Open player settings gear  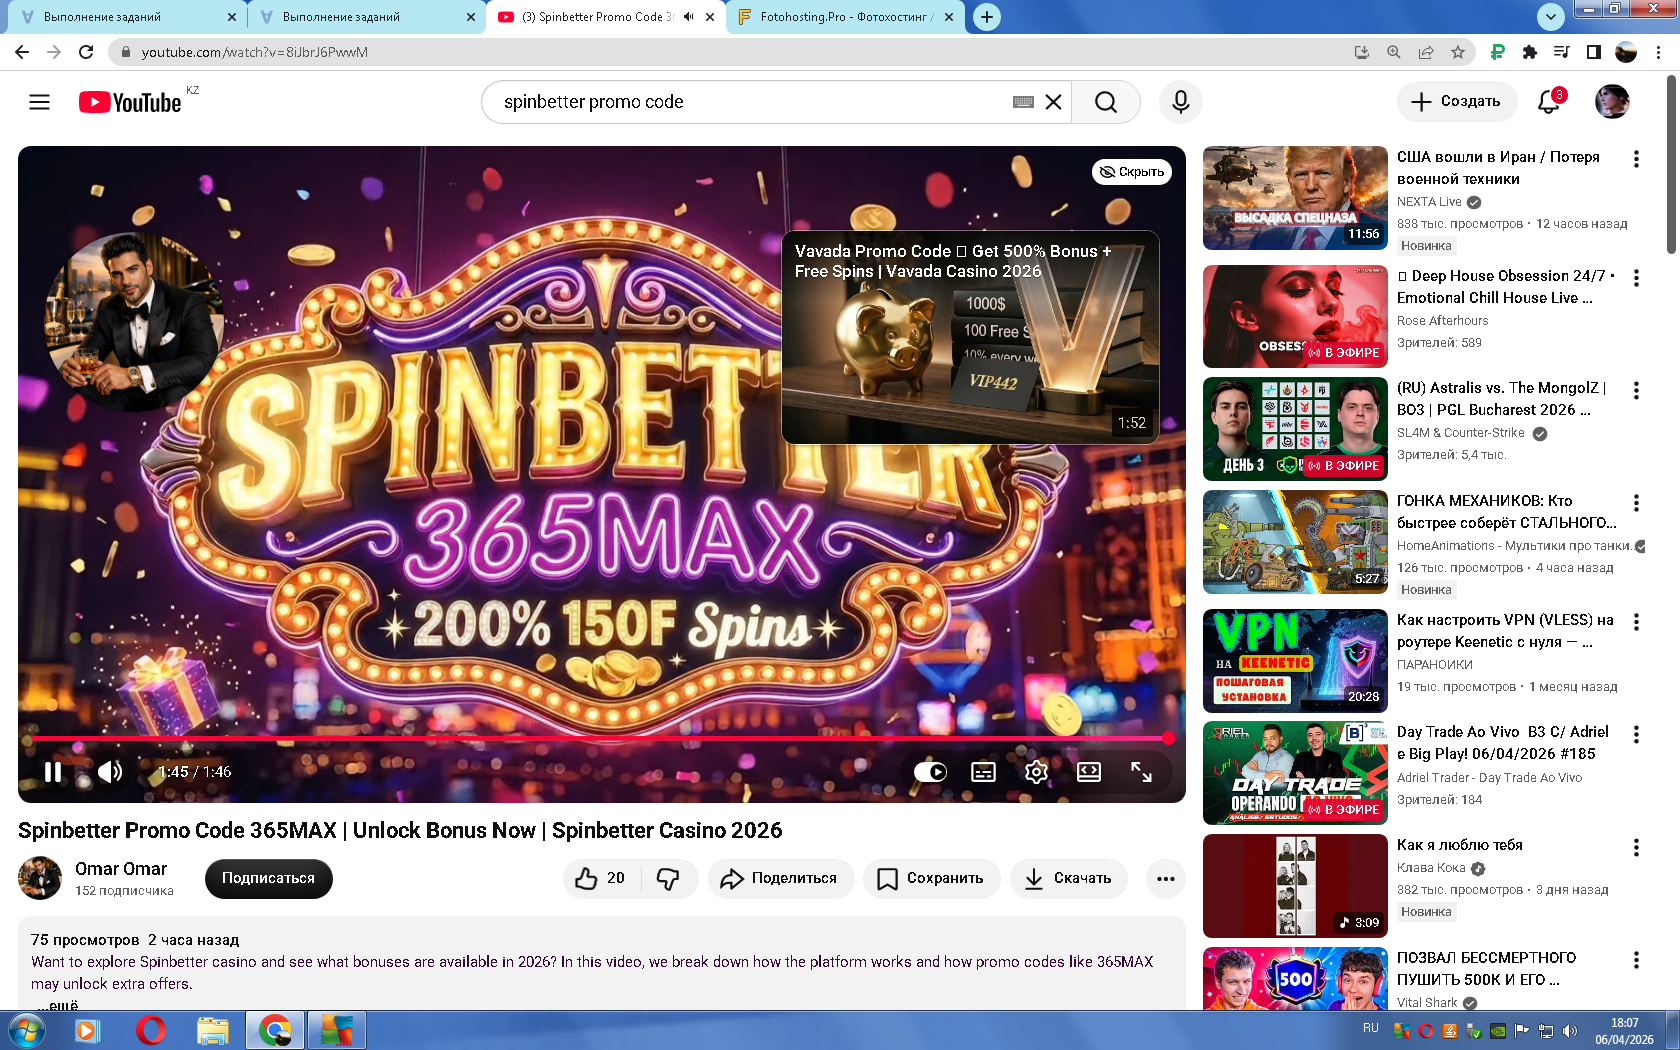pos(1036,772)
